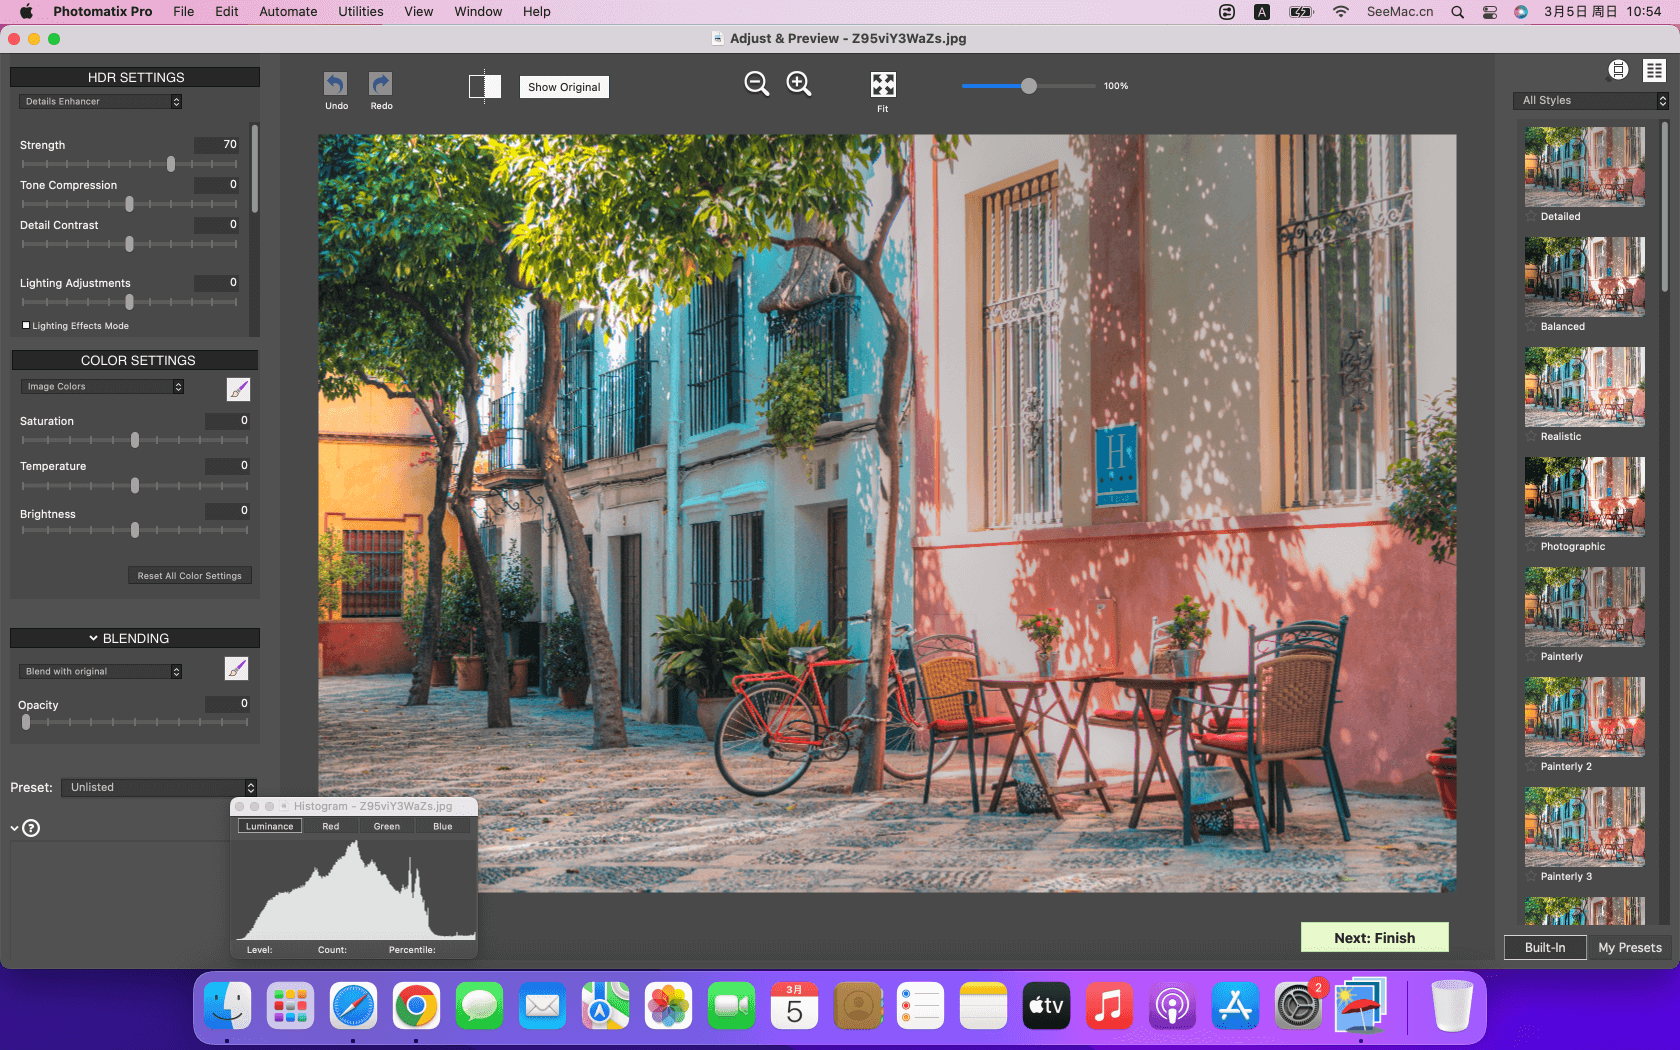
Task: Open the brush tool in Blending panel
Action: coord(236,669)
